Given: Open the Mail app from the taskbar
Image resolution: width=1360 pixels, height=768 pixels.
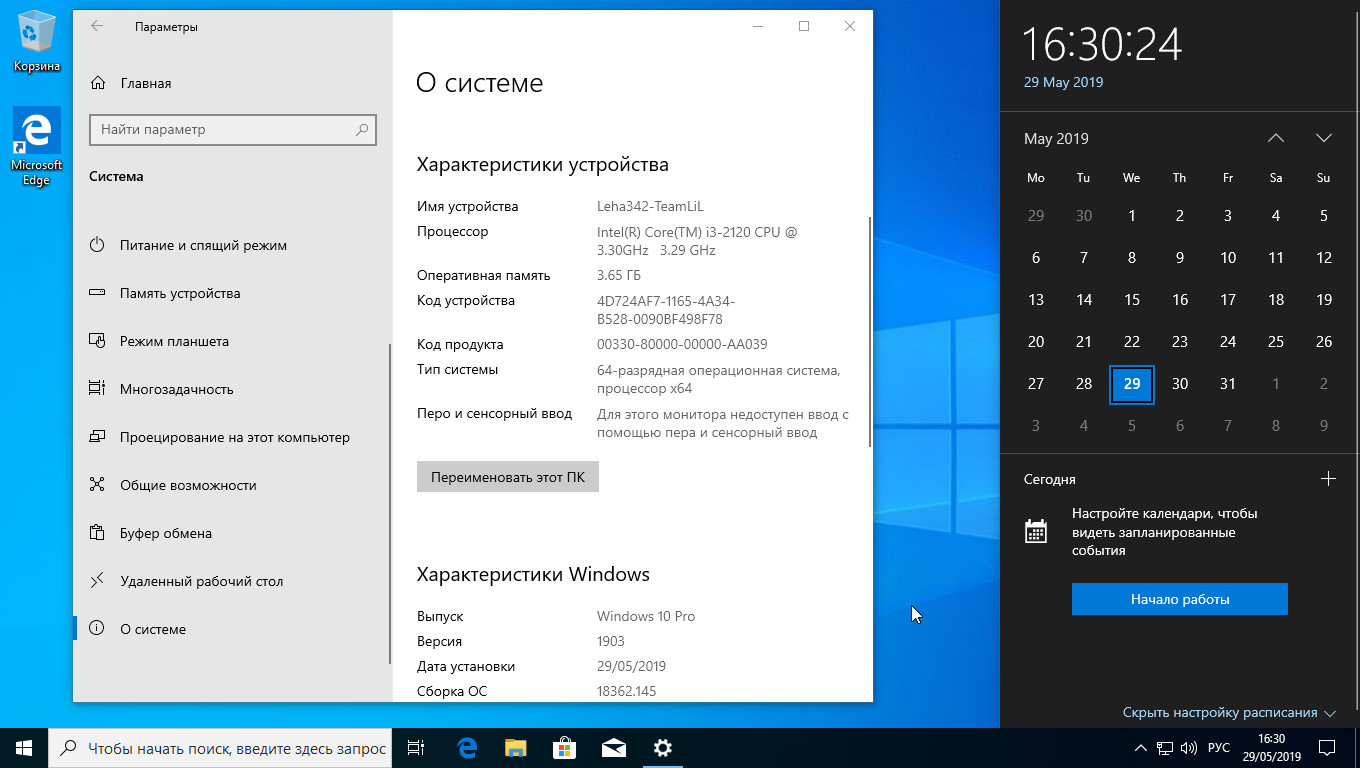Looking at the screenshot, I should pyautogui.click(x=613, y=748).
